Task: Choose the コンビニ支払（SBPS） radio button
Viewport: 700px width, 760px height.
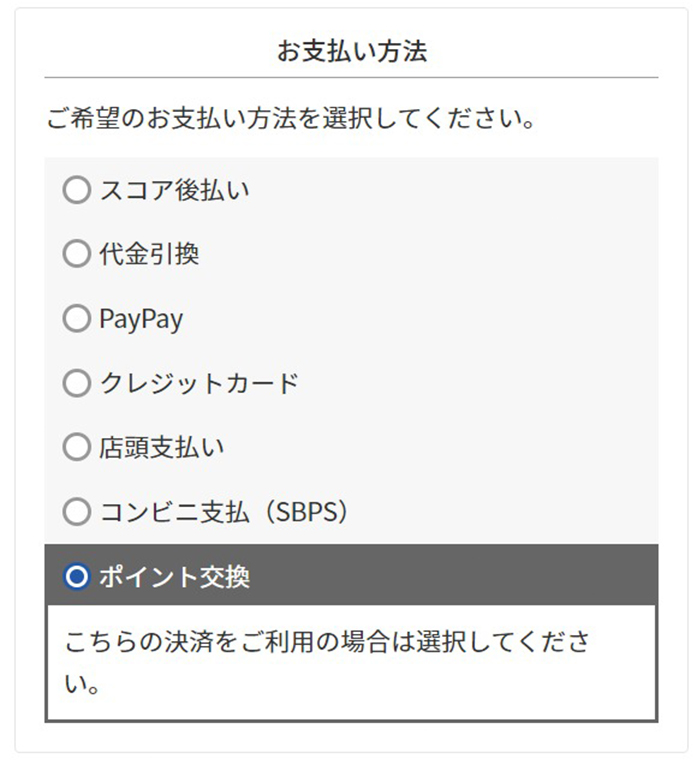Action: pos(76,512)
